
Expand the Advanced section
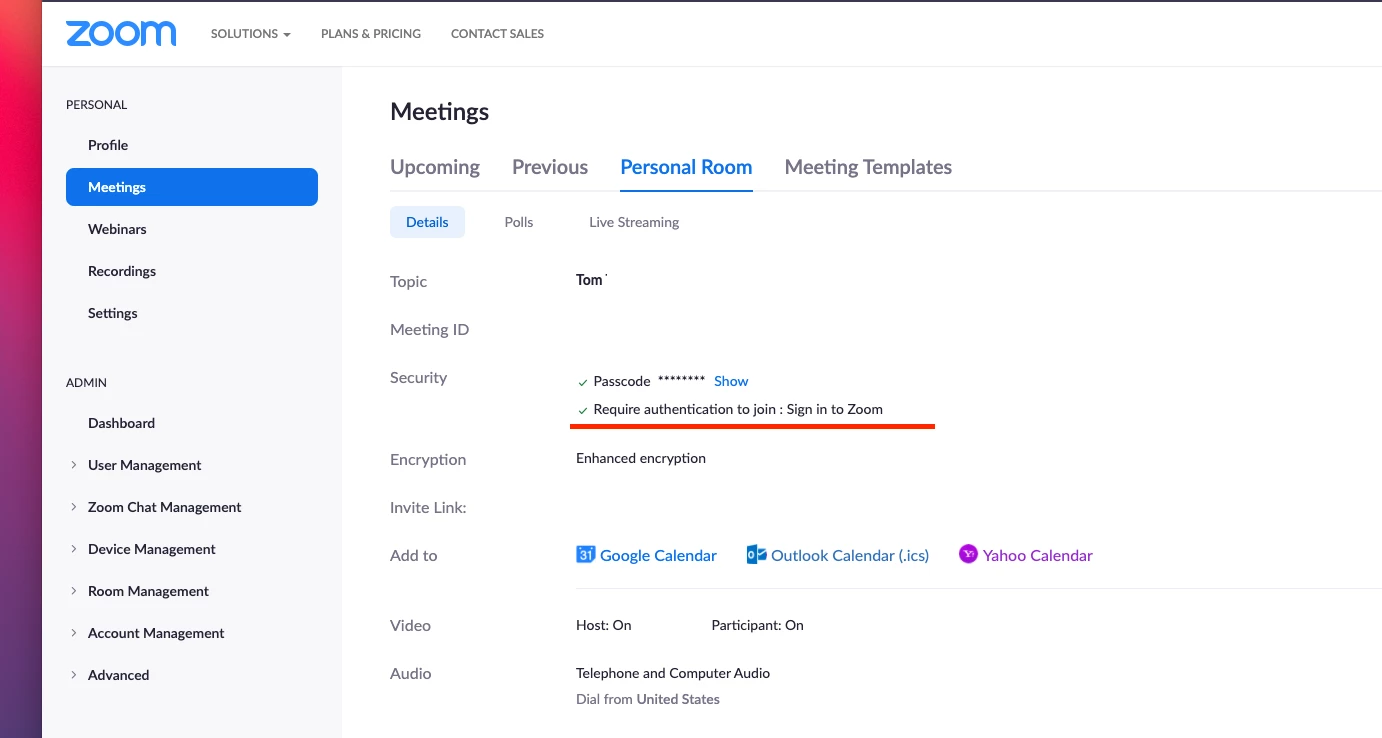point(73,675)
